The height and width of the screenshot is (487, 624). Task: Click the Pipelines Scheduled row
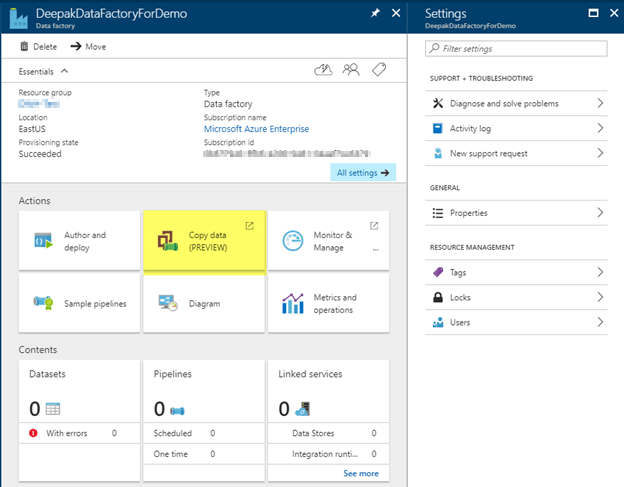pyautogui.click(x=204, y=433)
